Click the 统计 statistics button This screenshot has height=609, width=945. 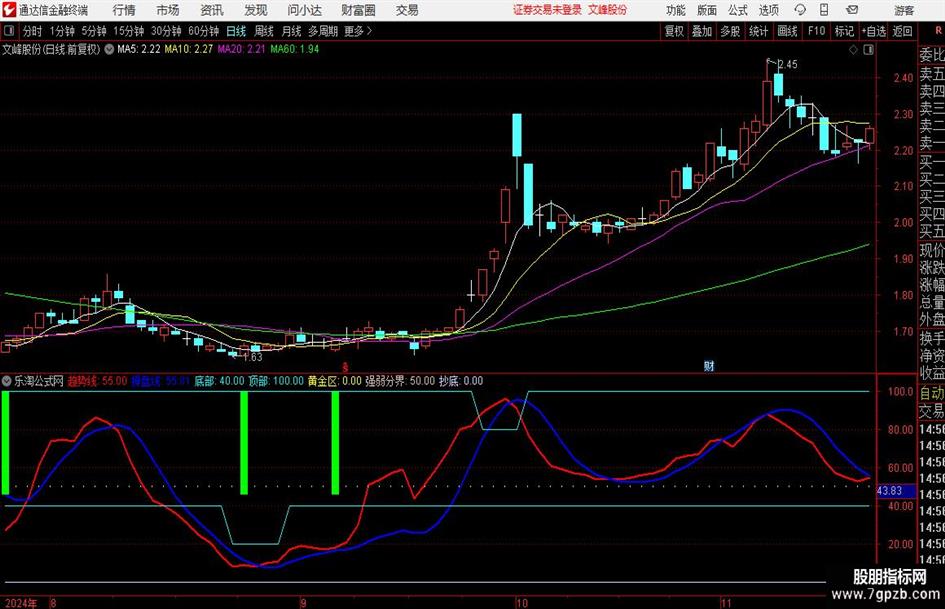click(758, 31)
